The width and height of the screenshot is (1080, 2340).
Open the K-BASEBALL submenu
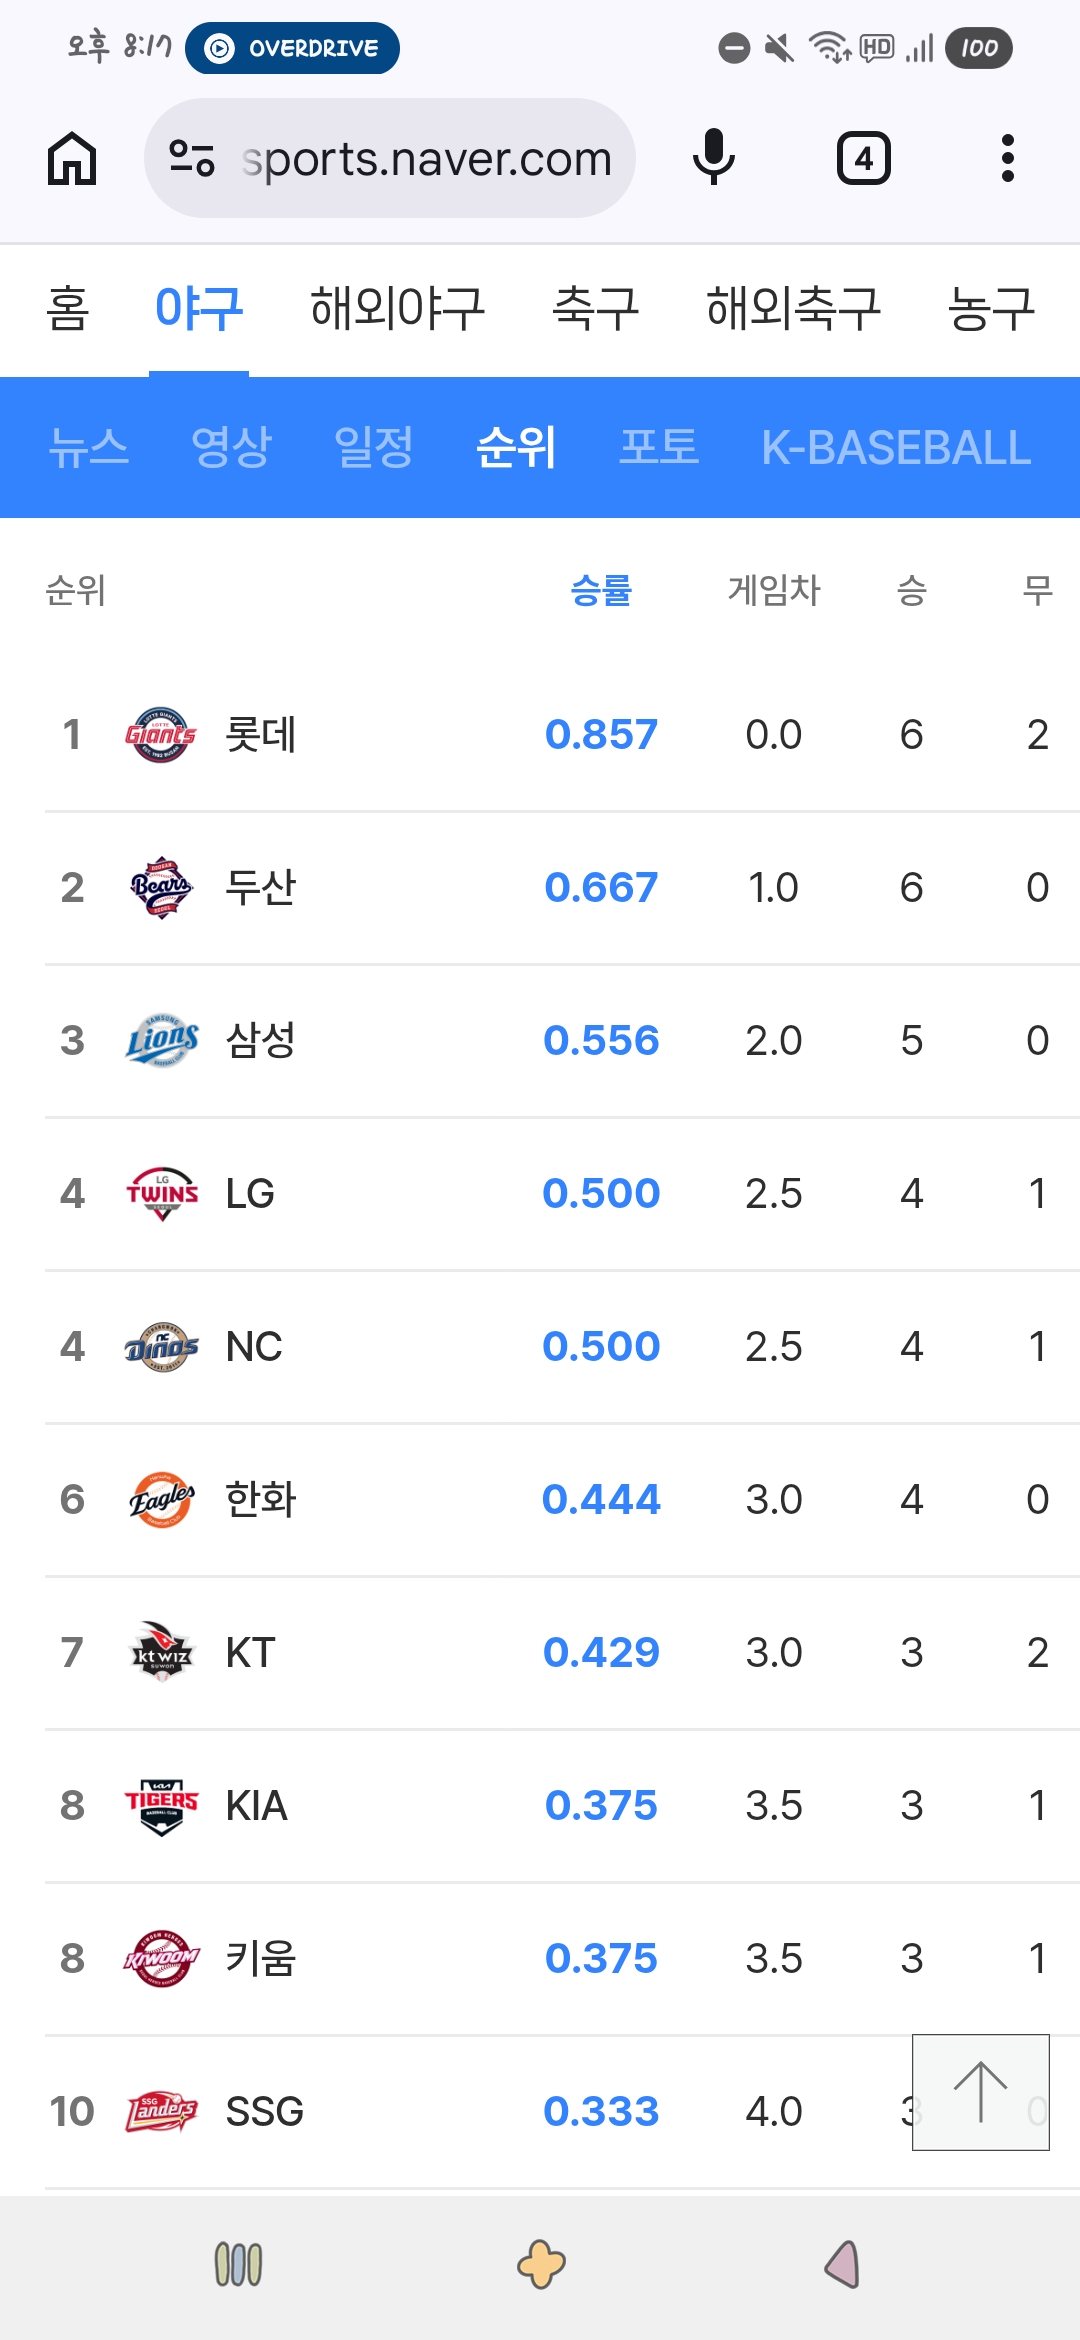point(895,447)
